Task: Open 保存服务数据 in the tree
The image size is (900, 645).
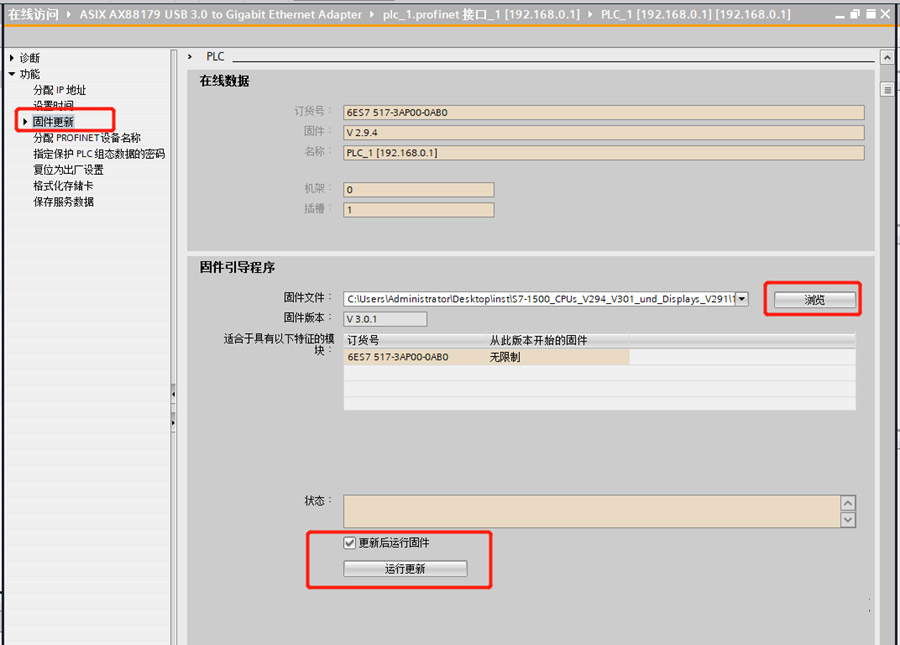Action: (63, 202)
